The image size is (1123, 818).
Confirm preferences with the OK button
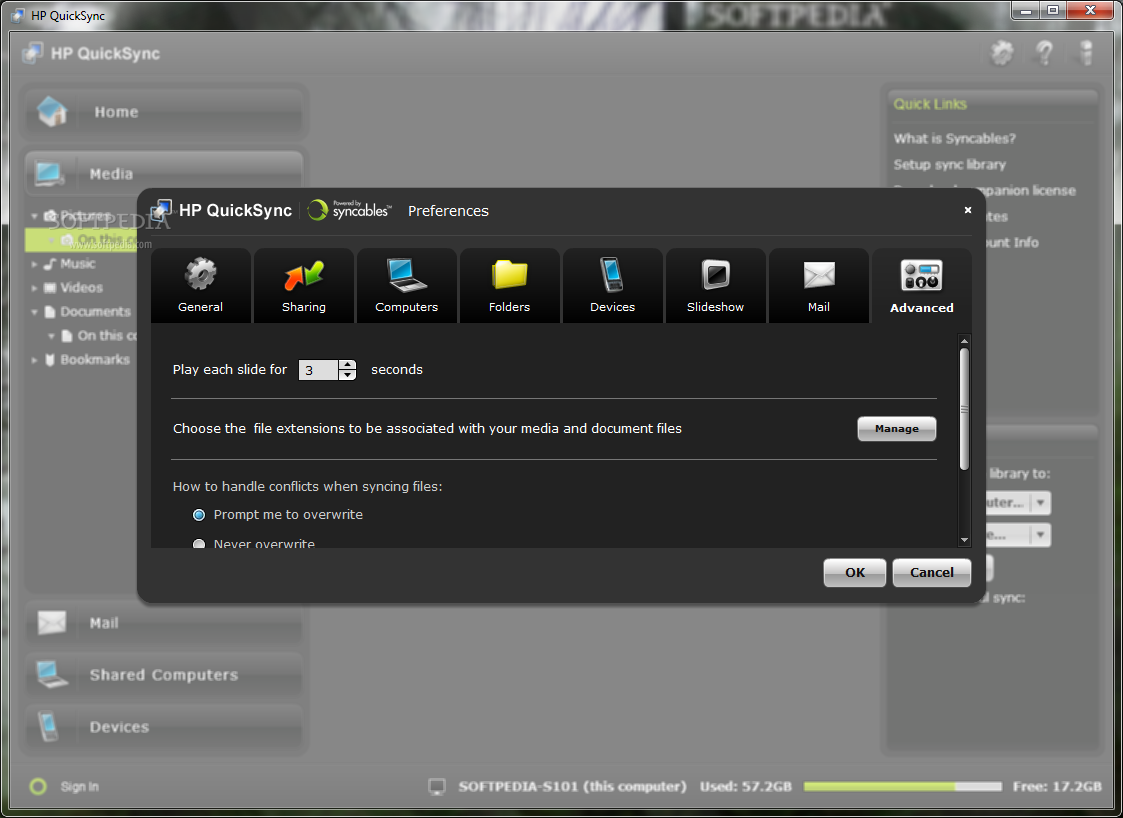click(854, 572)
